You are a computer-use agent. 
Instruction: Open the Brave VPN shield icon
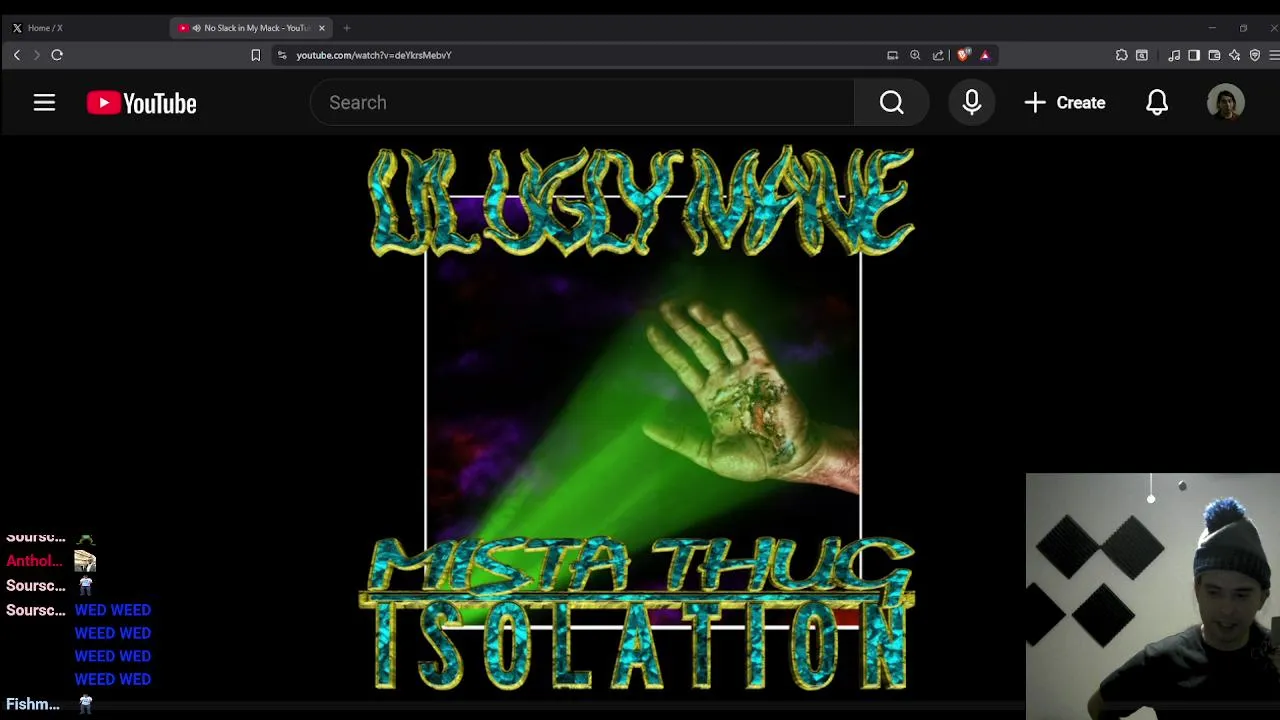click(x=1255, y=55)
